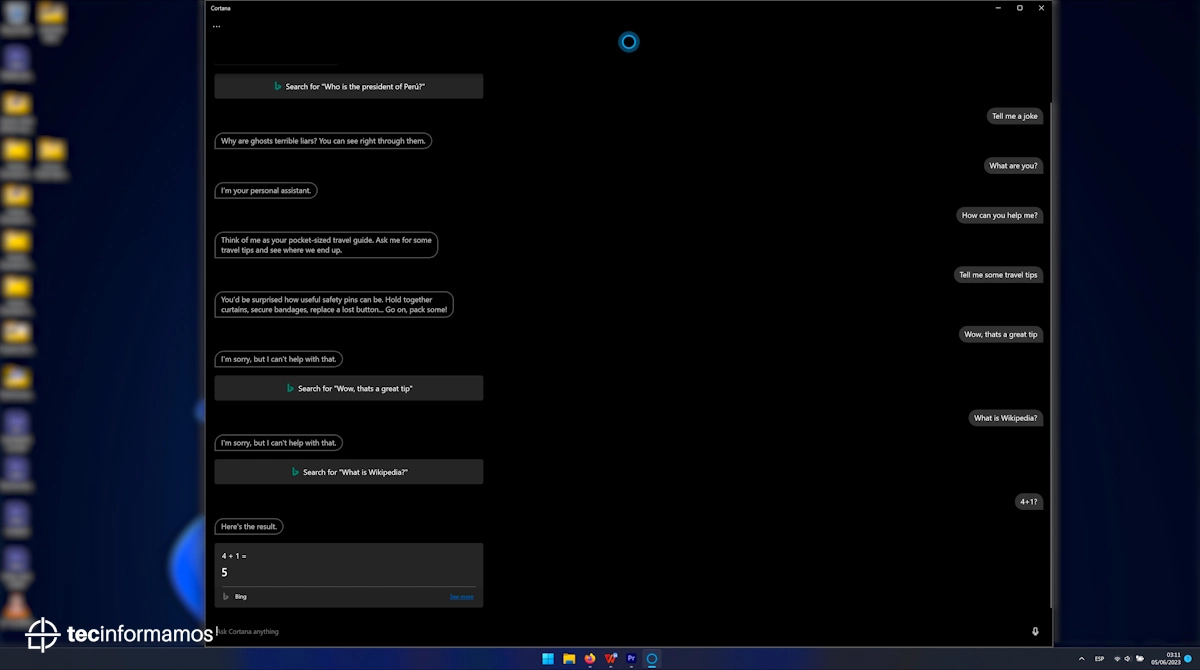1200x670 pixels.
Task: Open File Explorer from the taskbar
Action: coord(569,659)
